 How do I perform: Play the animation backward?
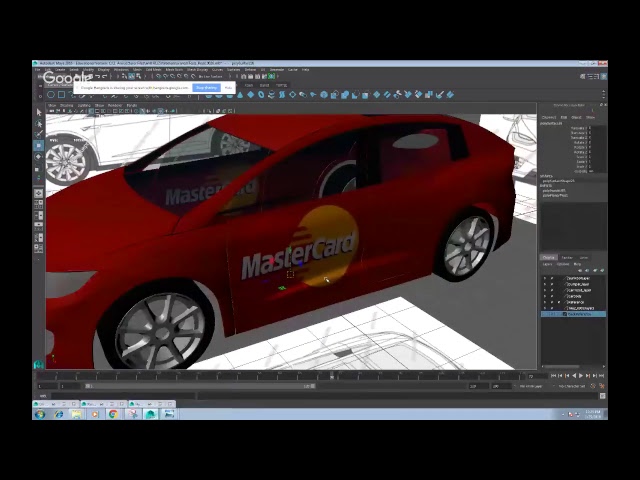tap(574, 376)
